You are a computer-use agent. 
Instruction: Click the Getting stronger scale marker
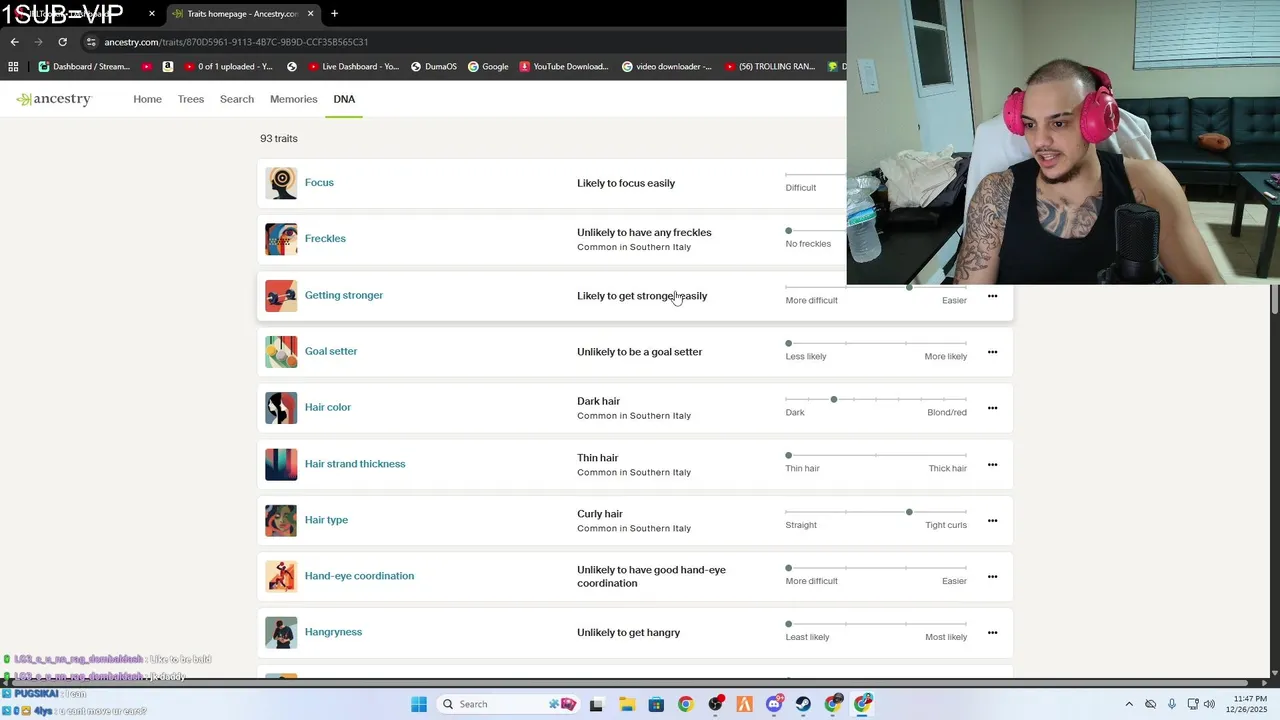(x=909, y=287)
